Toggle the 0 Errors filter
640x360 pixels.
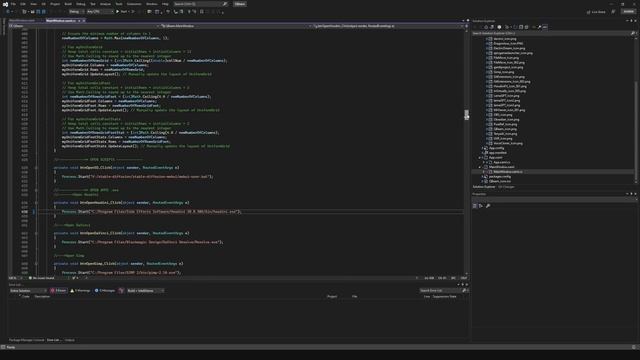pos(59,291)
